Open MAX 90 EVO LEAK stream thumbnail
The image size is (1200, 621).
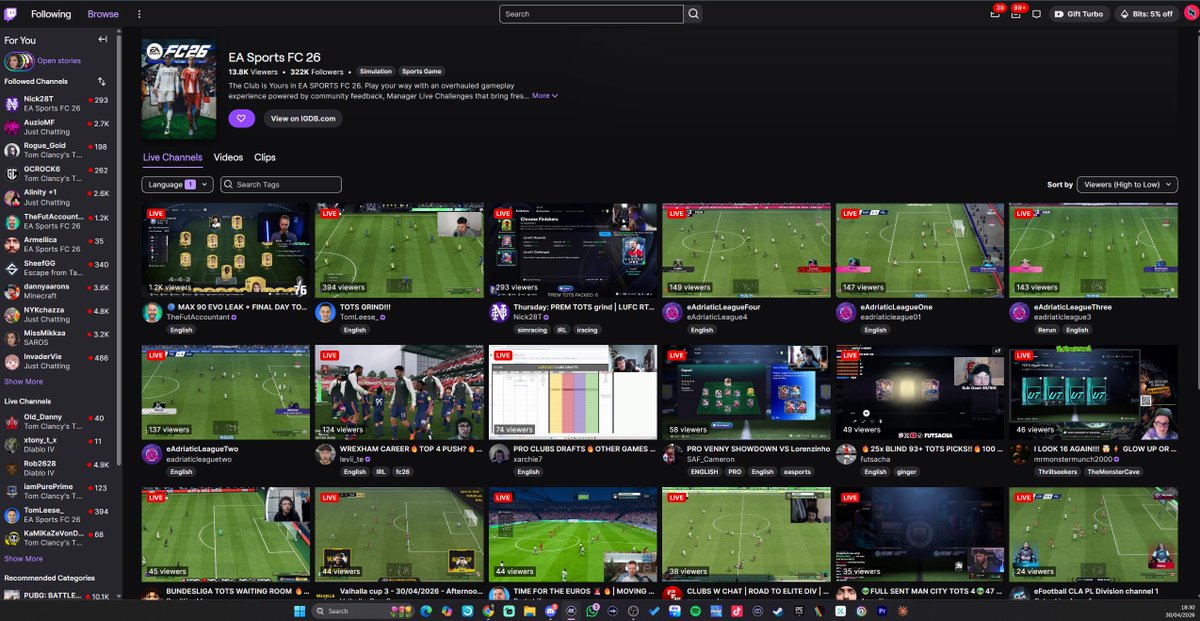click(x=226, y=250)
